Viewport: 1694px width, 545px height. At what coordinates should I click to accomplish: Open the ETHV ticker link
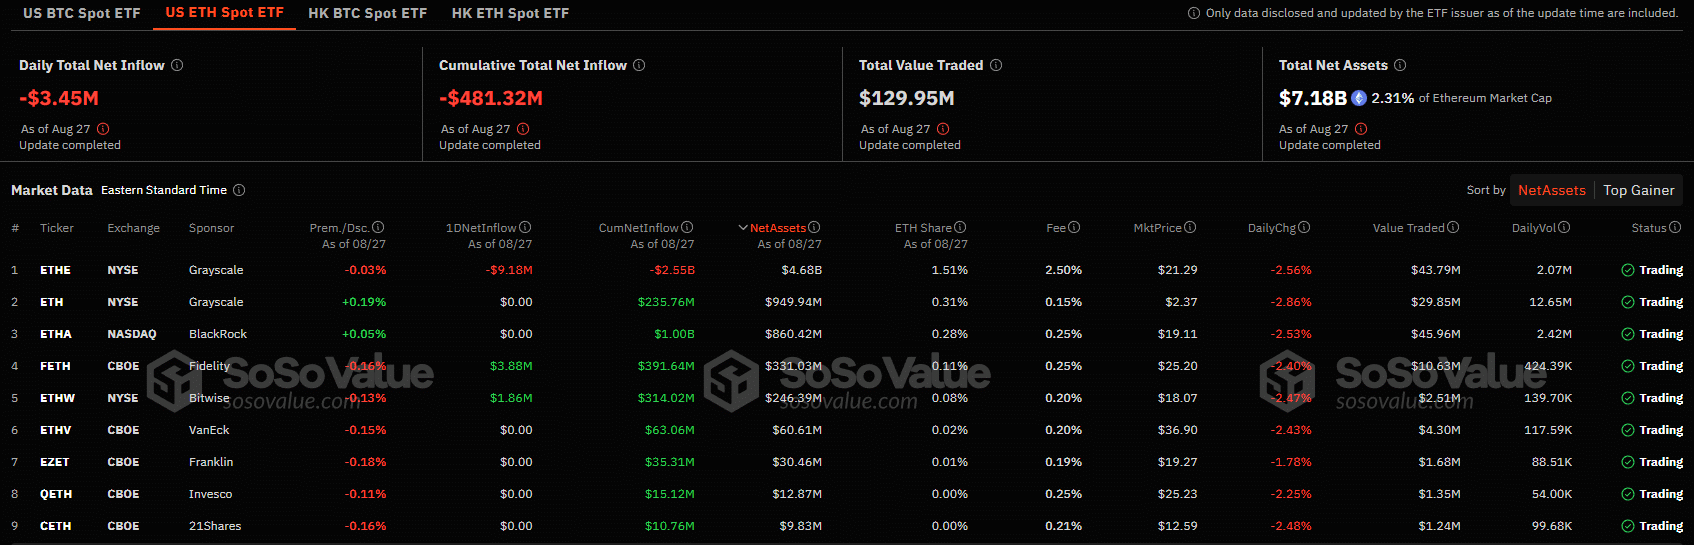[x=55, y=430]
